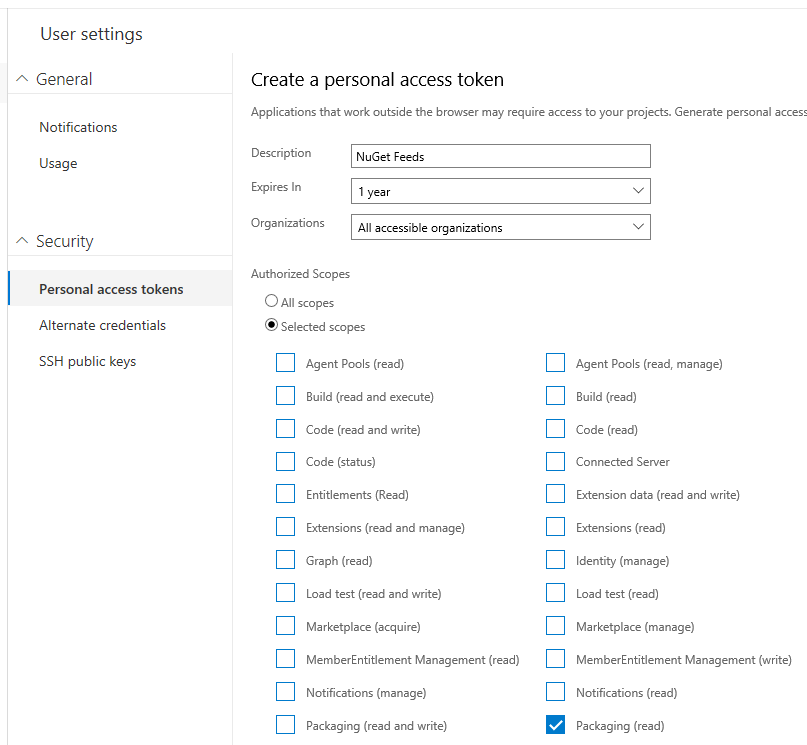Tick the Connected Server checkbox
This screenshot has height=745, width=807.
click(555, 462)
